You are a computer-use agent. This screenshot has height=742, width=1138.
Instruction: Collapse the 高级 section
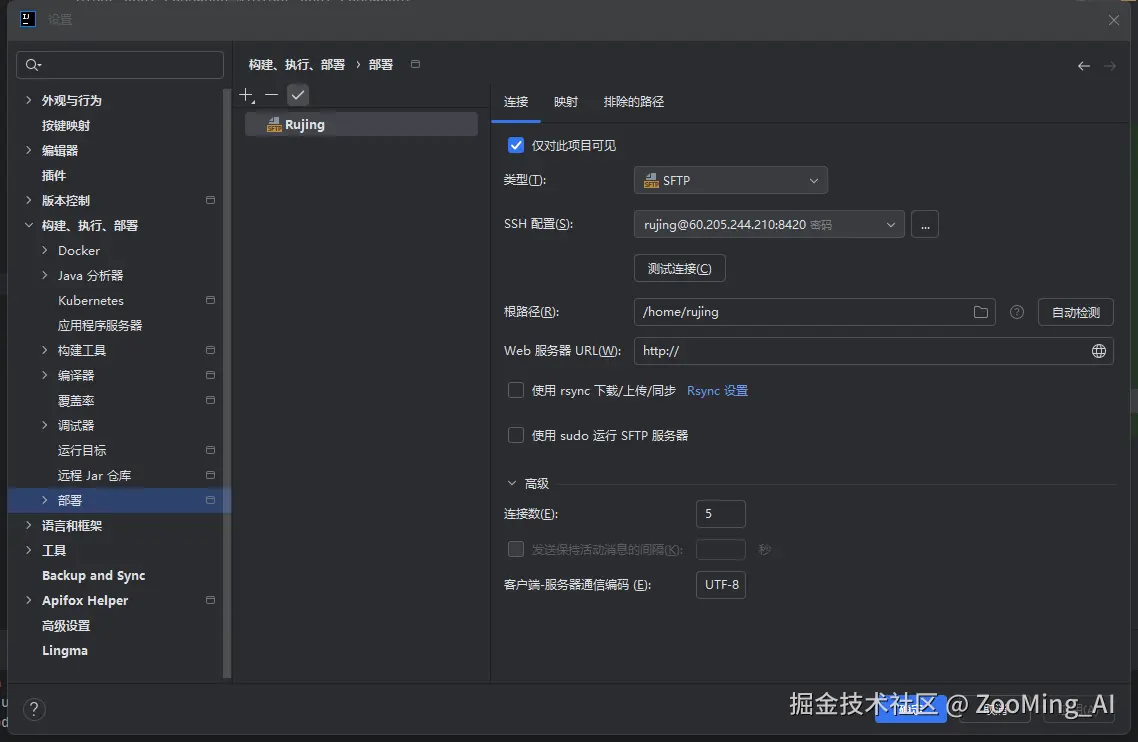512,484
